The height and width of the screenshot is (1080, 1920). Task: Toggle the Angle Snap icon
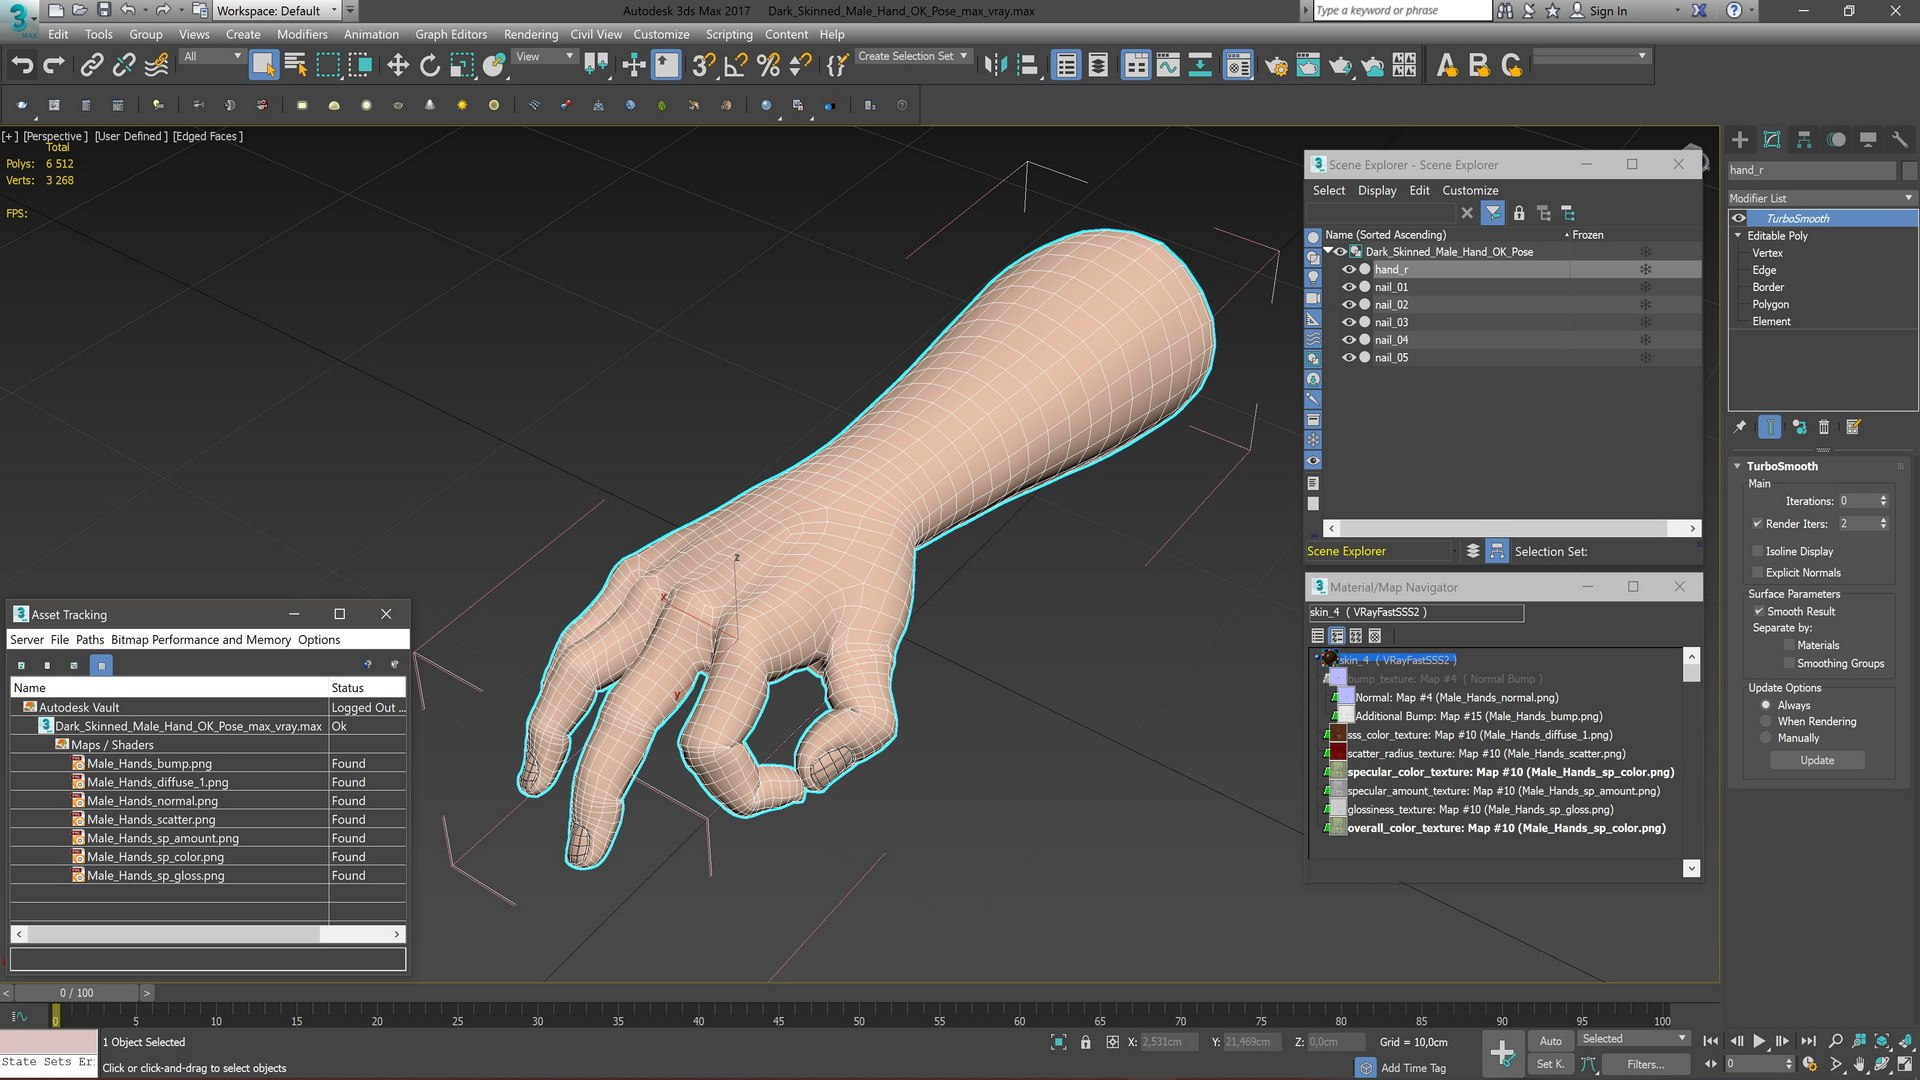point(736,66)
